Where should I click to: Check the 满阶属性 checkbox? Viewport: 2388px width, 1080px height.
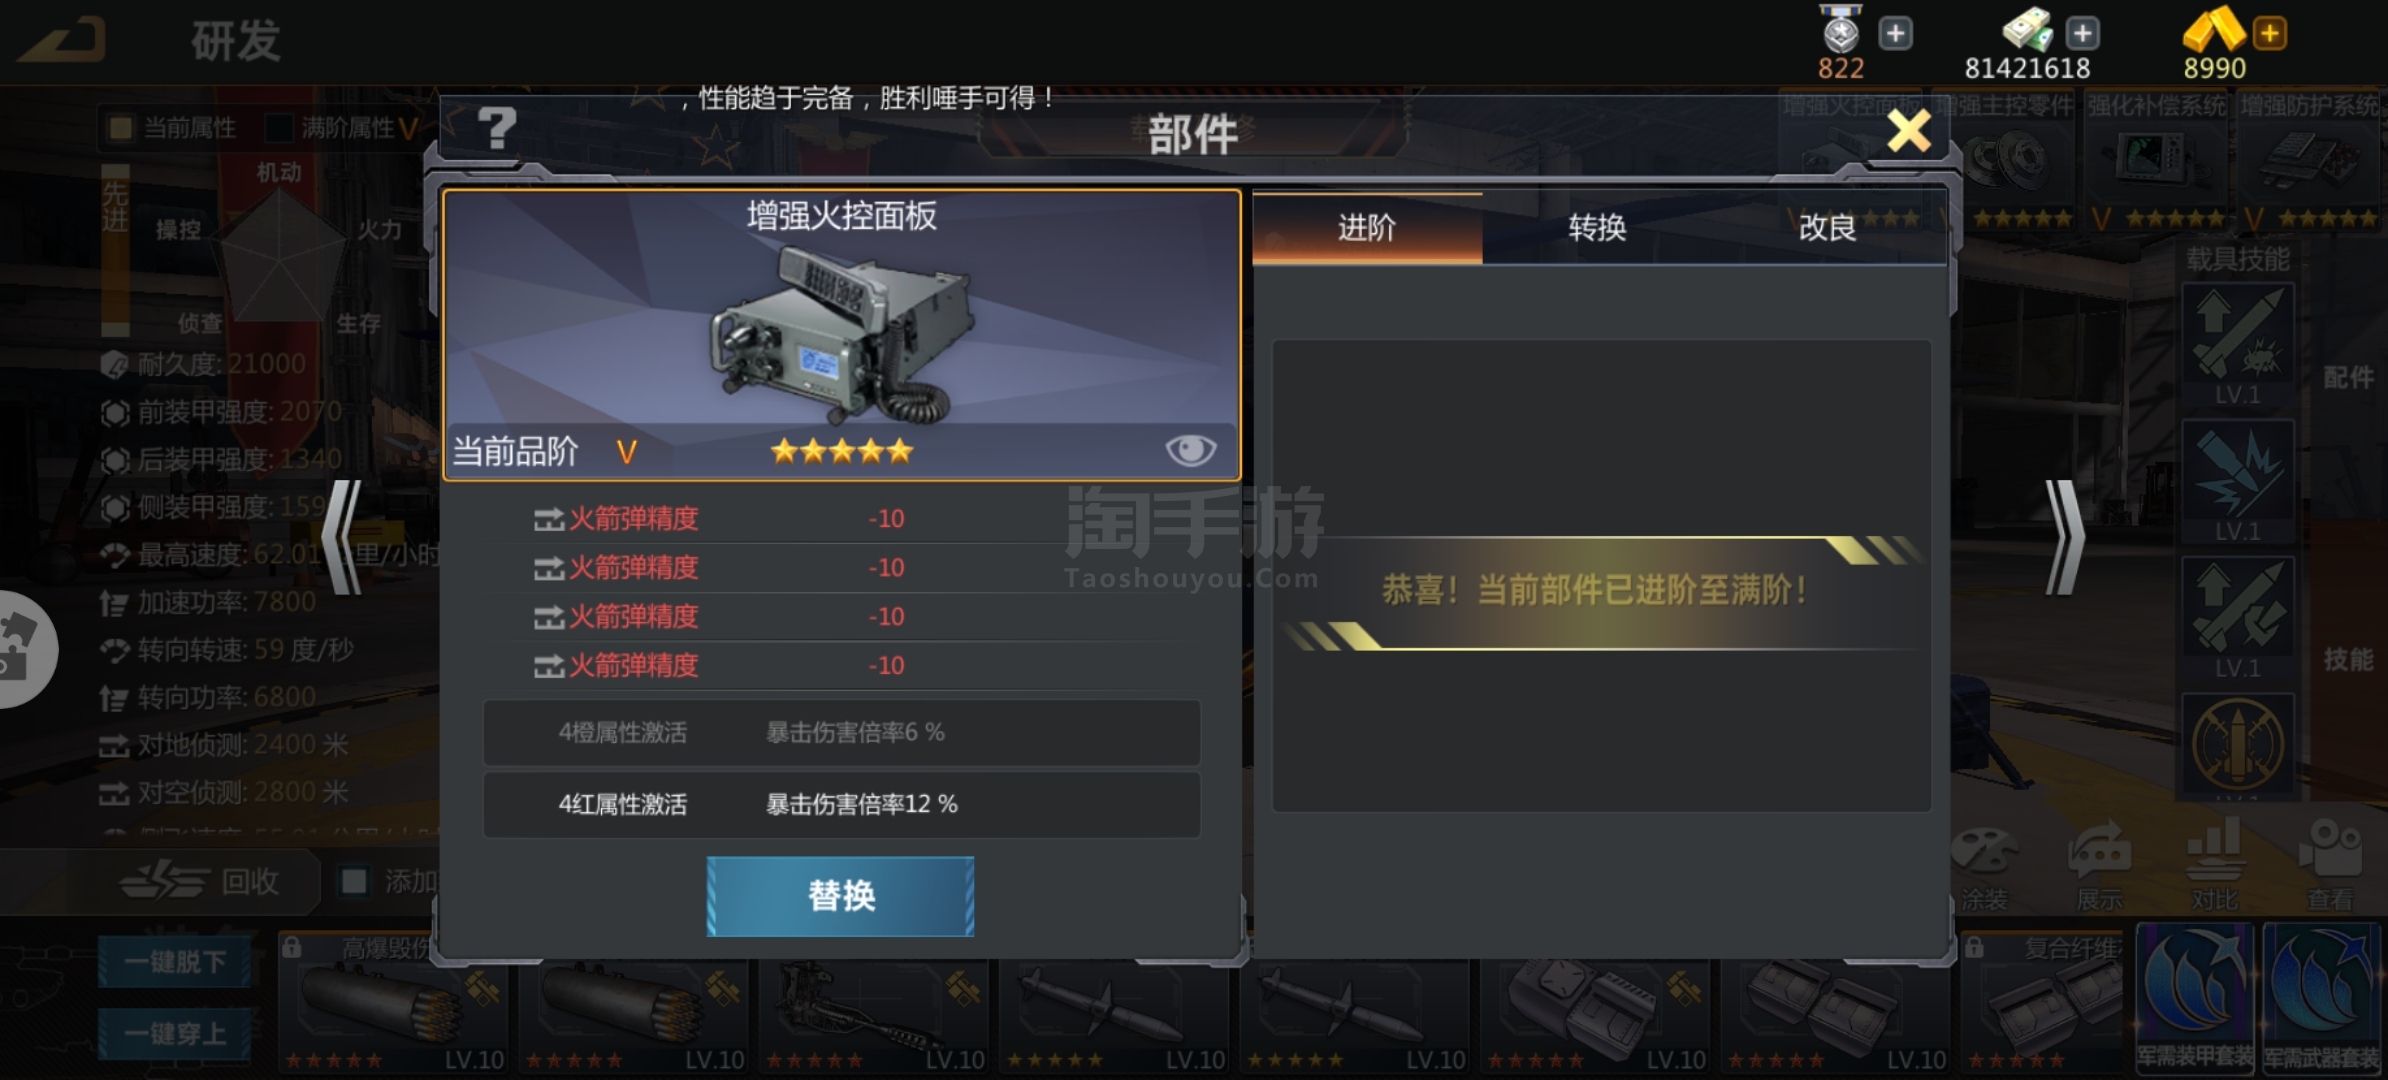tap(278, 128)
